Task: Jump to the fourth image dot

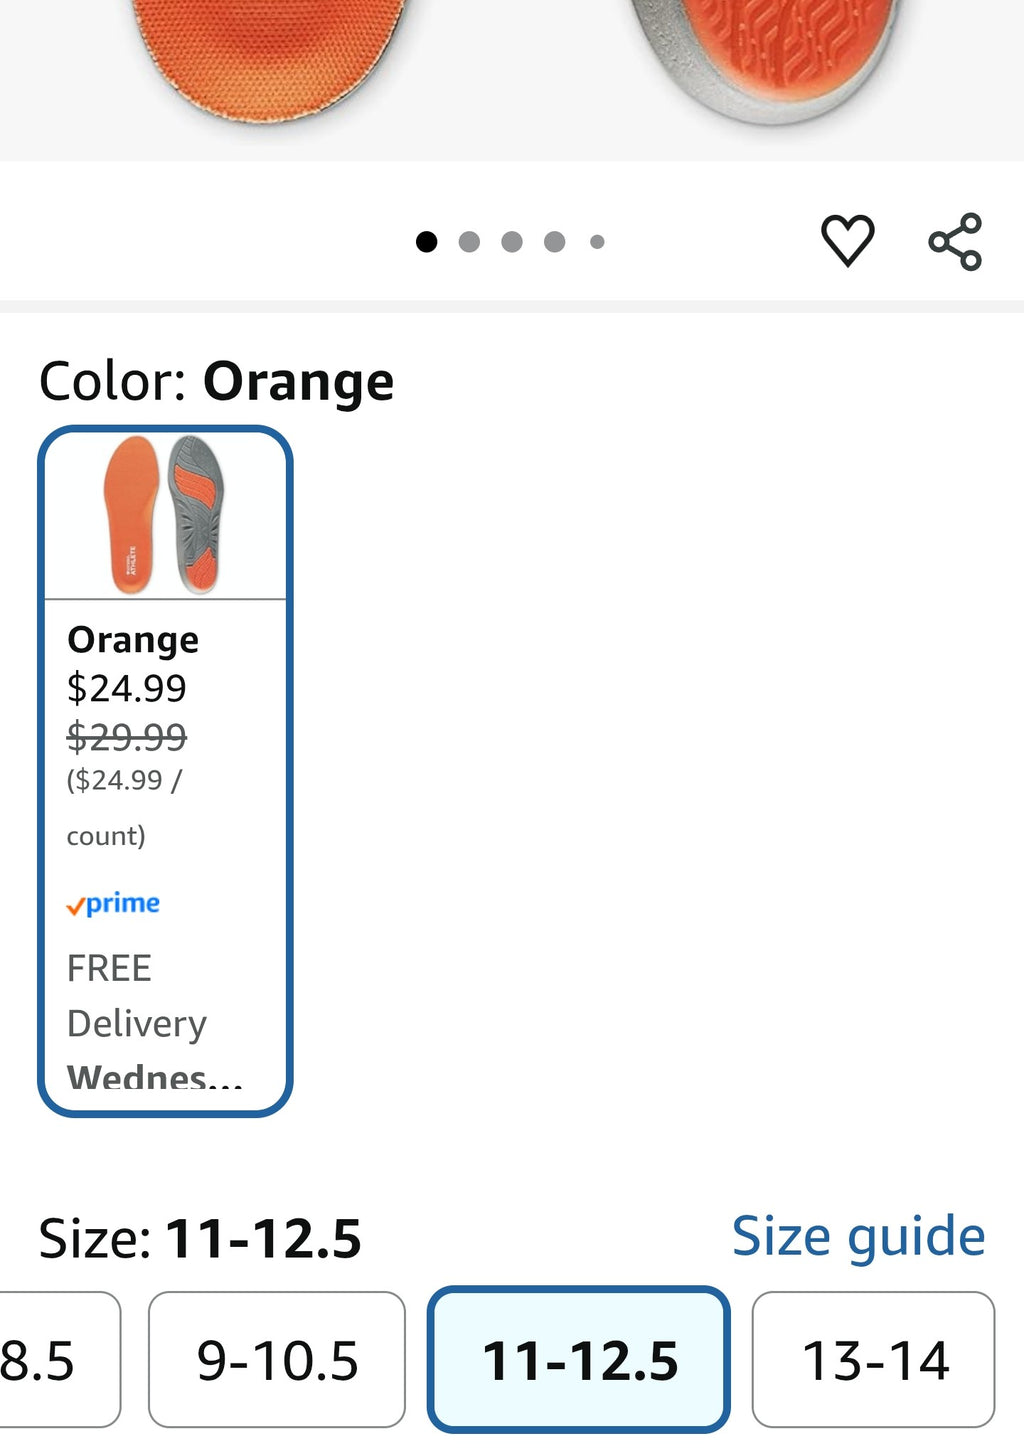Action: tap(555, 242)
